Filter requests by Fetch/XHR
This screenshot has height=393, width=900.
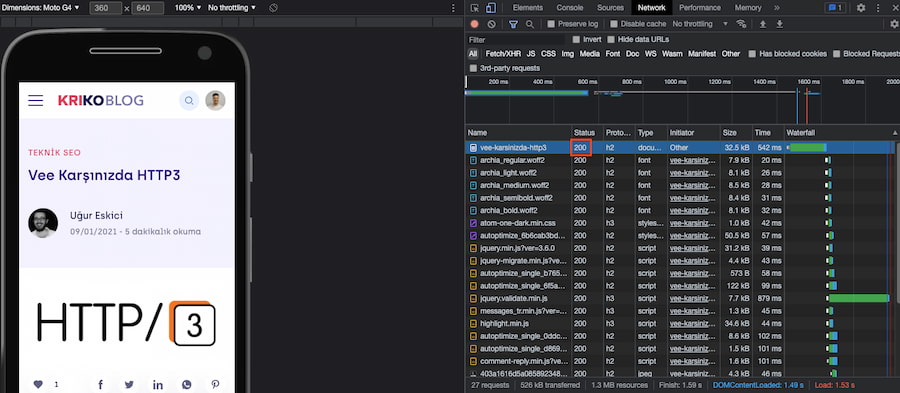[x=503, y=54]
